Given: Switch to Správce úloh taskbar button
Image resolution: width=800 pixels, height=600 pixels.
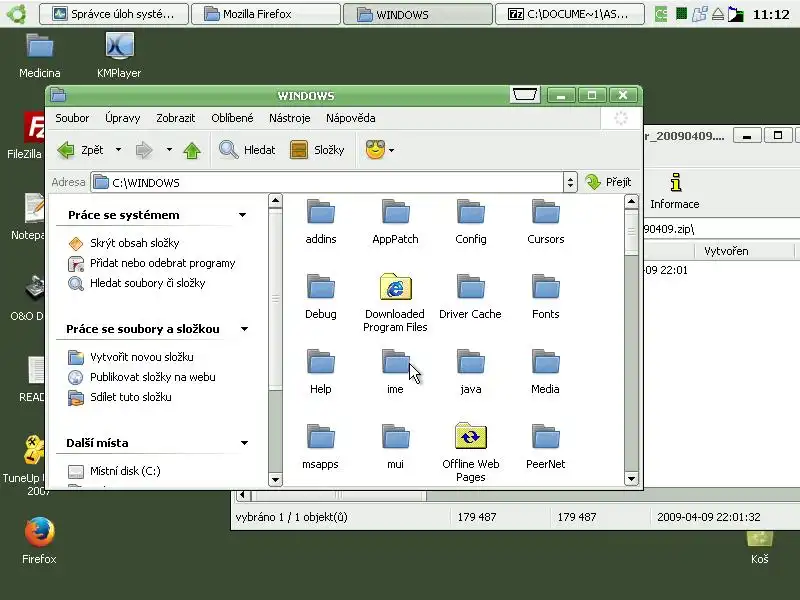Looking at the screenshot, I should pos(113,14).
